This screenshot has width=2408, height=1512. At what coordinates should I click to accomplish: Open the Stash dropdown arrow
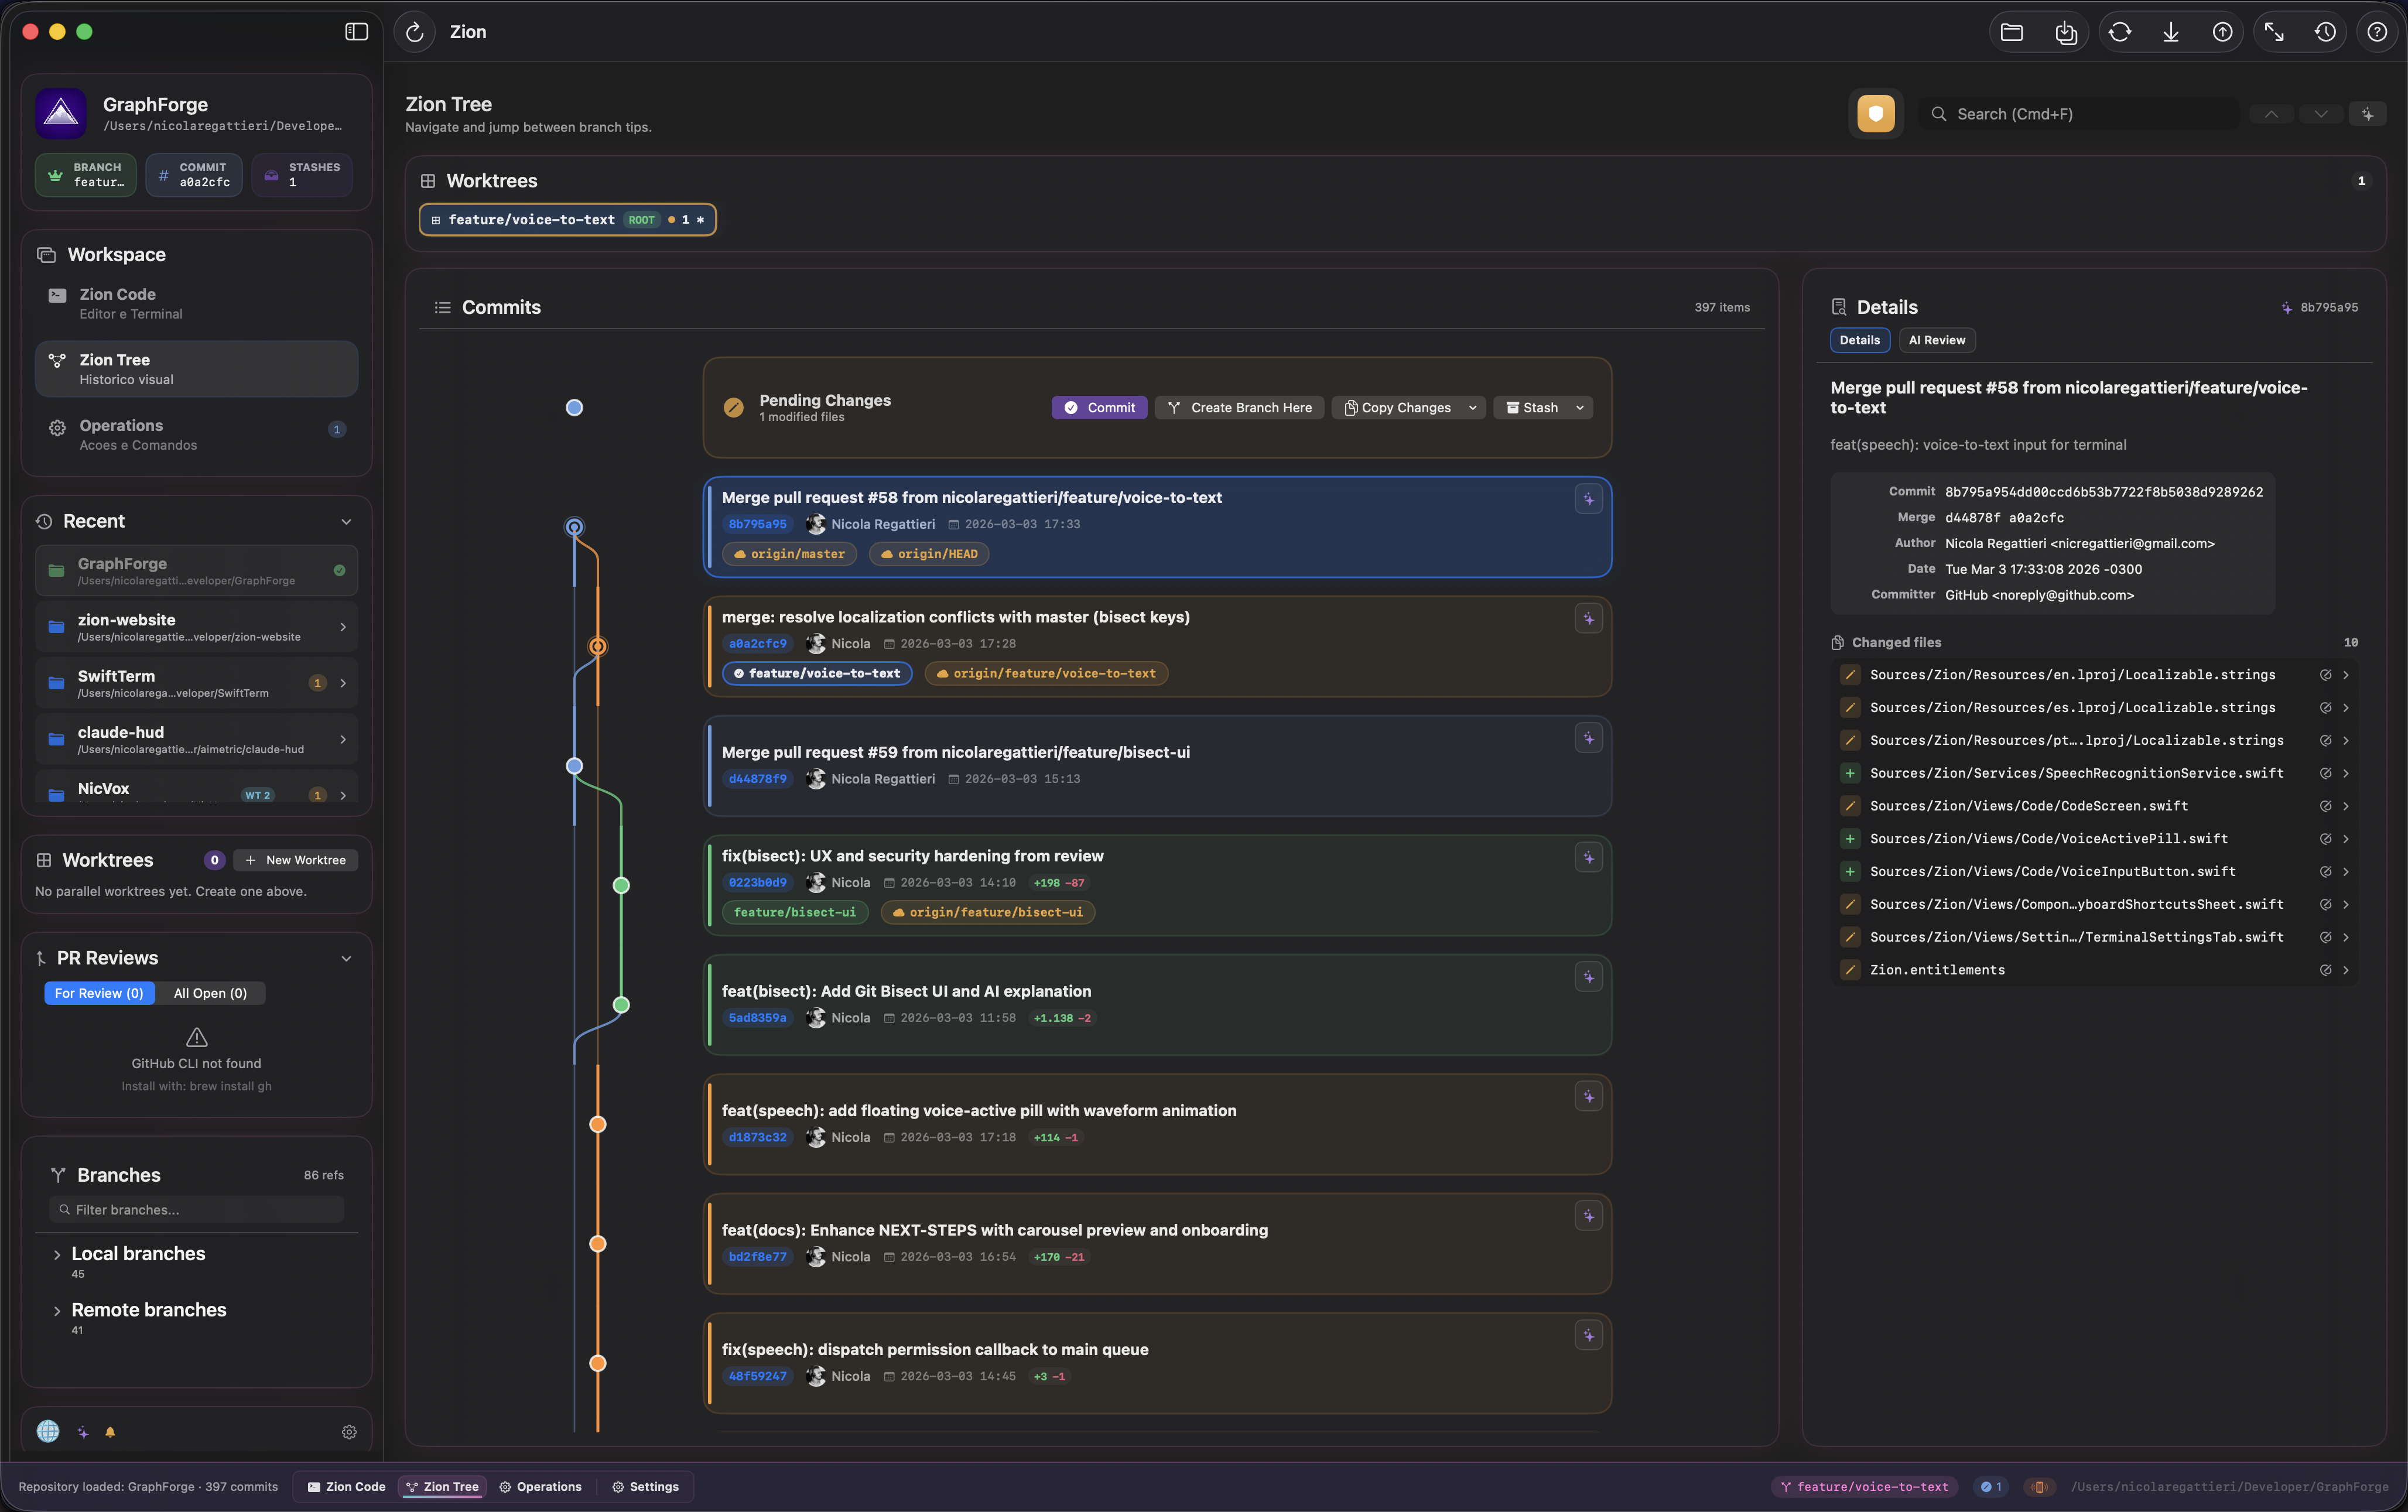(x=1579, y=408)
